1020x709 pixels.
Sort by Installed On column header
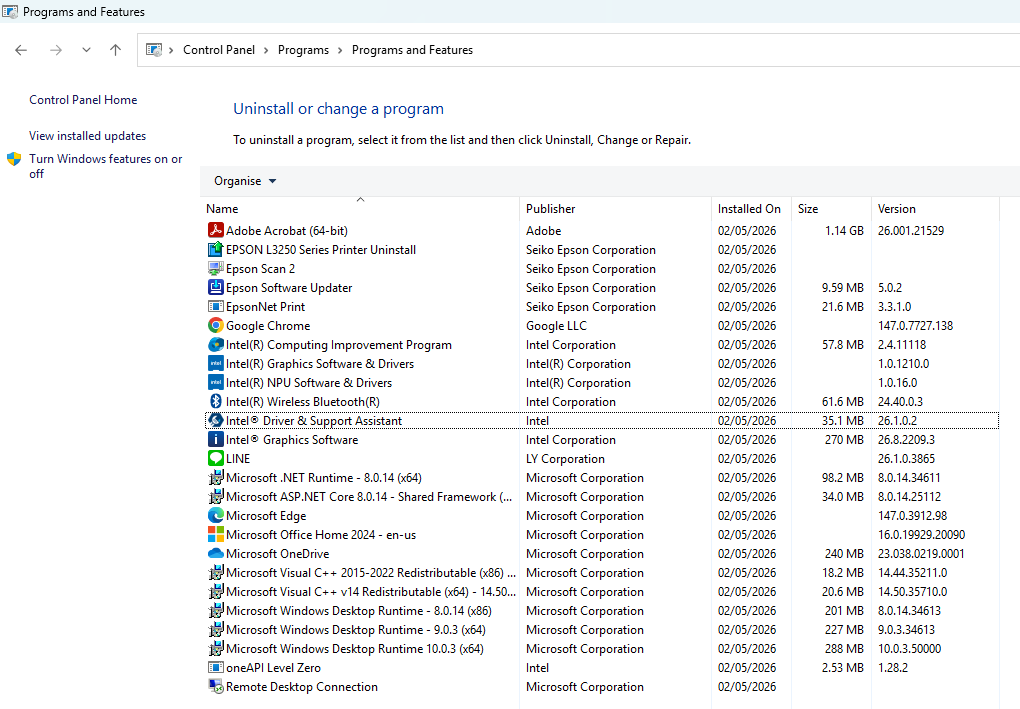[x=751, y=208]
